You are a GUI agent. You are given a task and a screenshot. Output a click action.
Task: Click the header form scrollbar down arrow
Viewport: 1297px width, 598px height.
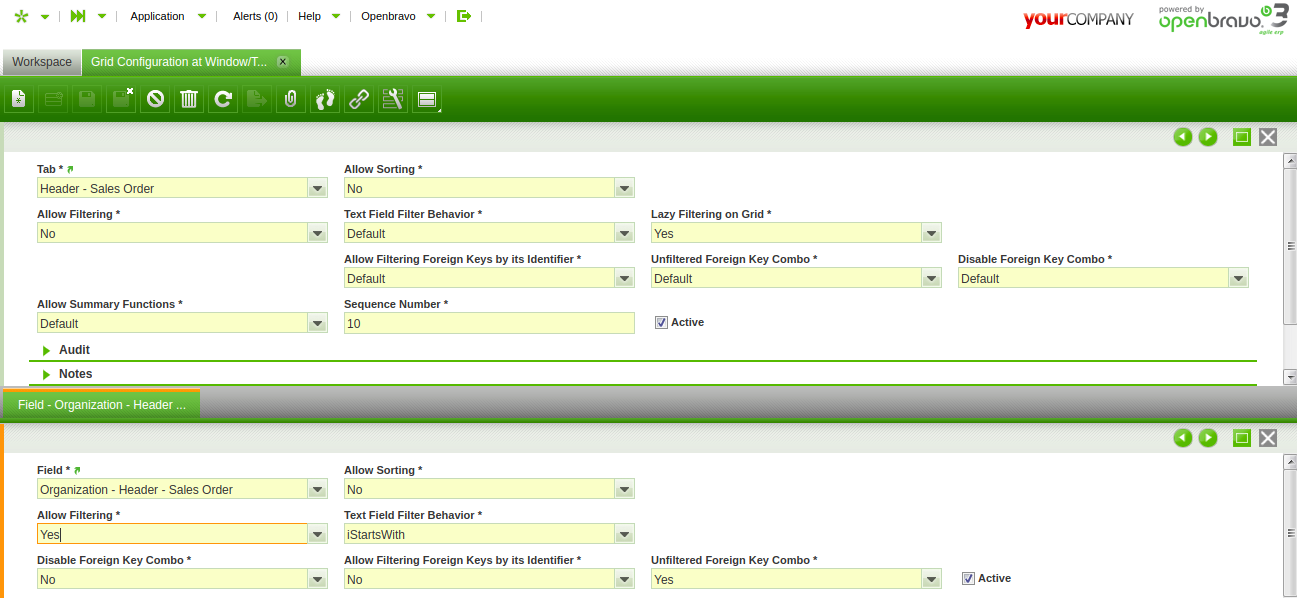[1290, 377]
